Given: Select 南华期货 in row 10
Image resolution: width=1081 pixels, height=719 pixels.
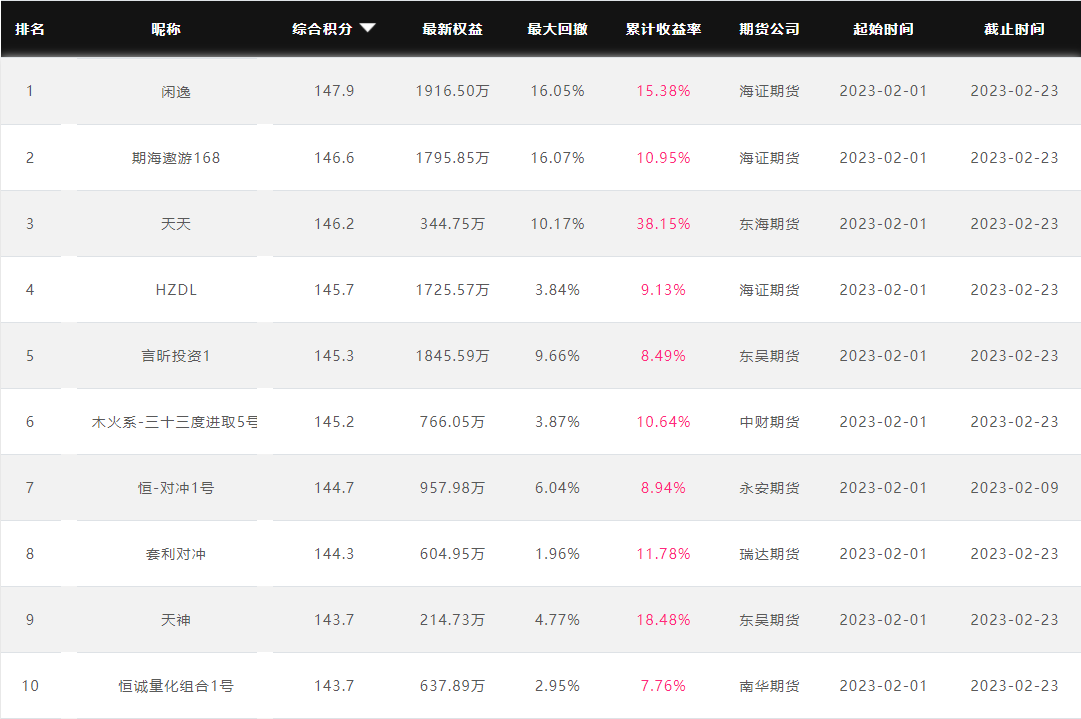Looking at the screenshot, I should point(769,686).
